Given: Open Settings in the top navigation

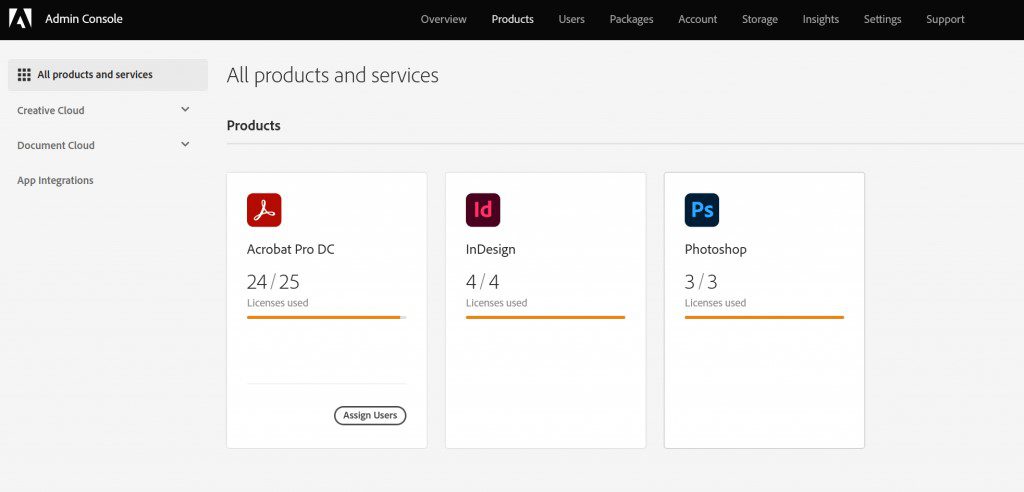Looking at the screenshot, I should pos(882,19).
